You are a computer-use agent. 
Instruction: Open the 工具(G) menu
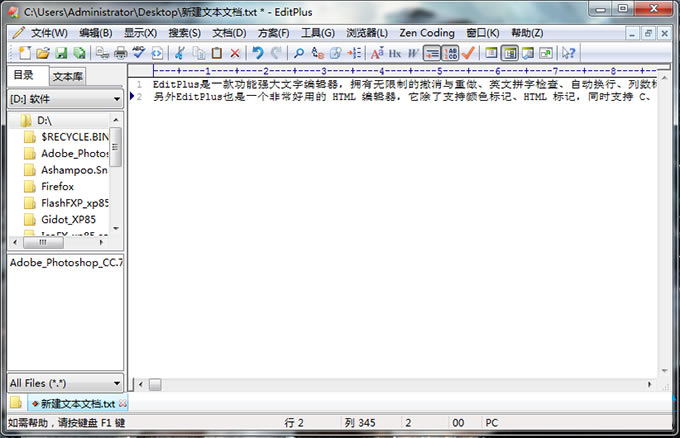[x=318, y=33]
